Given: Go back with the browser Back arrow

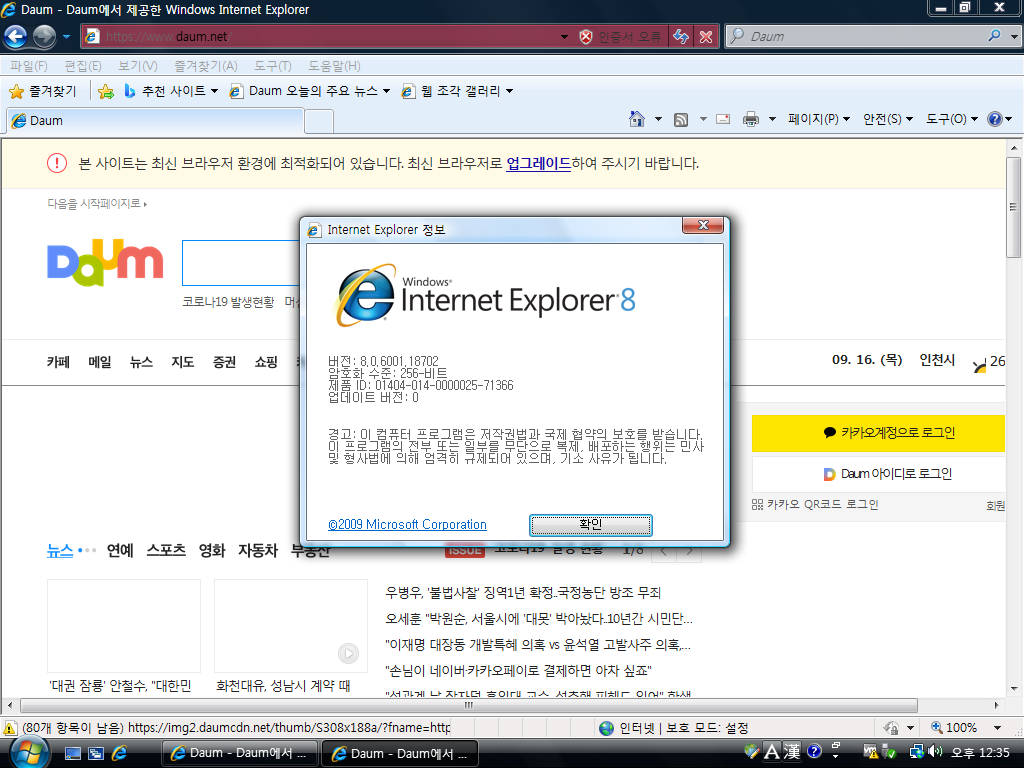Looking at the screenshot, I should [x=16, y=37].
